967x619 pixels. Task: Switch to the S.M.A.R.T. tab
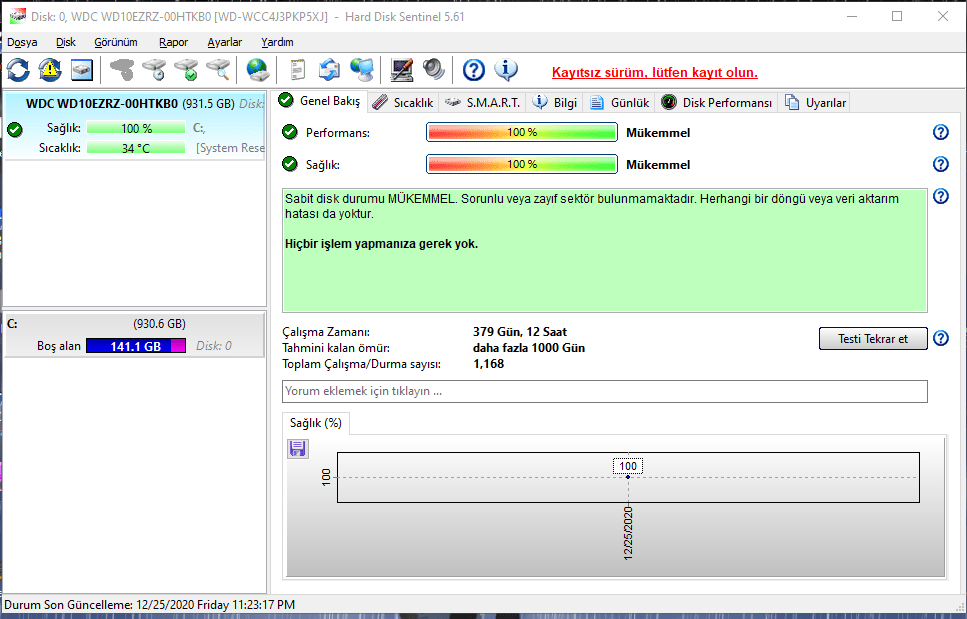(x=482, y=102)
